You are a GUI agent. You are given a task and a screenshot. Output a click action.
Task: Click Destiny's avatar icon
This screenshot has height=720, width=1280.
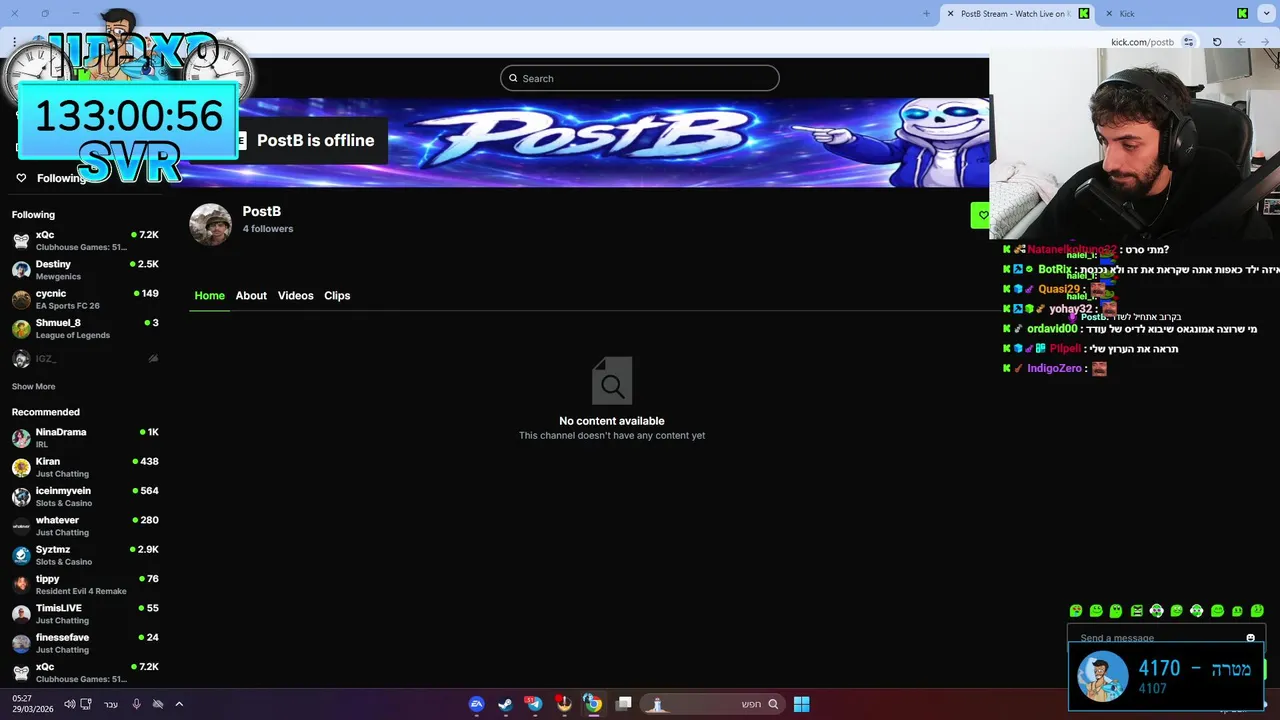click(21, 270)
